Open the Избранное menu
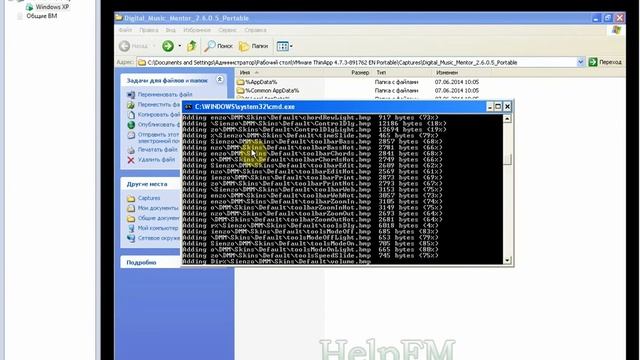The width and height of the screenshot is (640, 360). 197,30
